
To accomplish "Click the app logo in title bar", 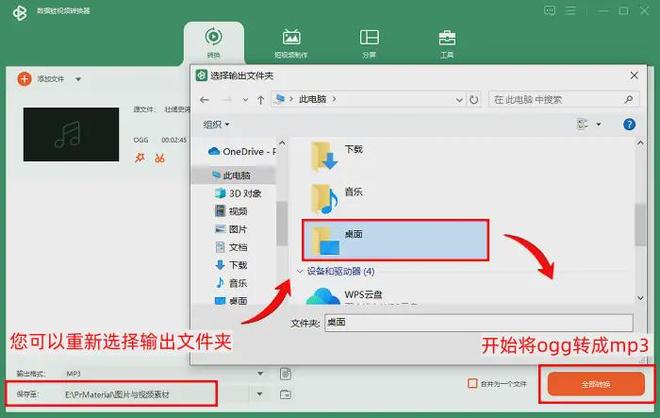I will (19, 13).
